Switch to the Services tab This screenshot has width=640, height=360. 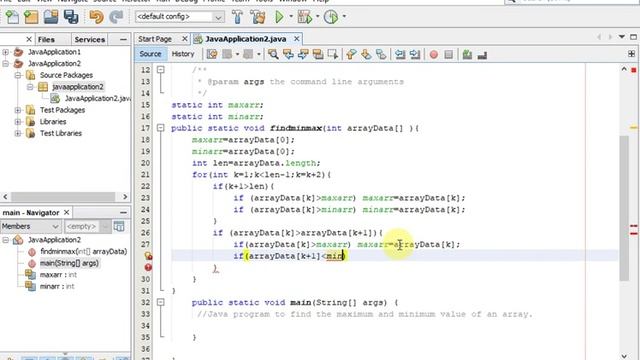[x=90, y=39]
